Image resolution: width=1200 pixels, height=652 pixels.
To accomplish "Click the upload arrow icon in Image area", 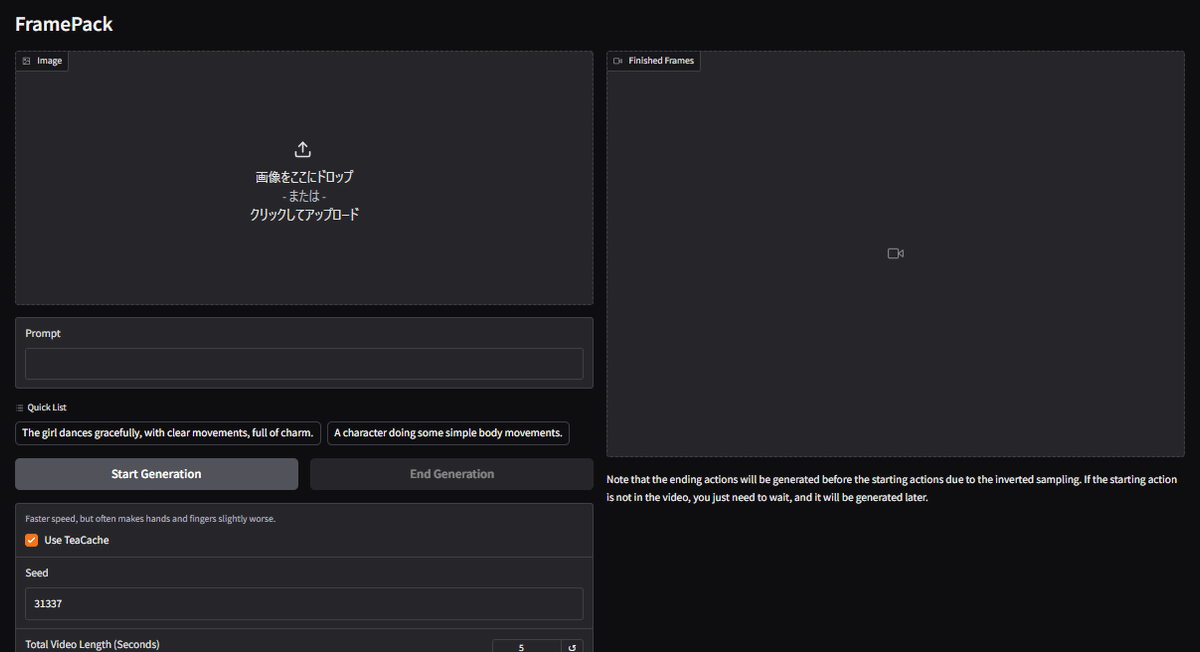I will (304, 149).
